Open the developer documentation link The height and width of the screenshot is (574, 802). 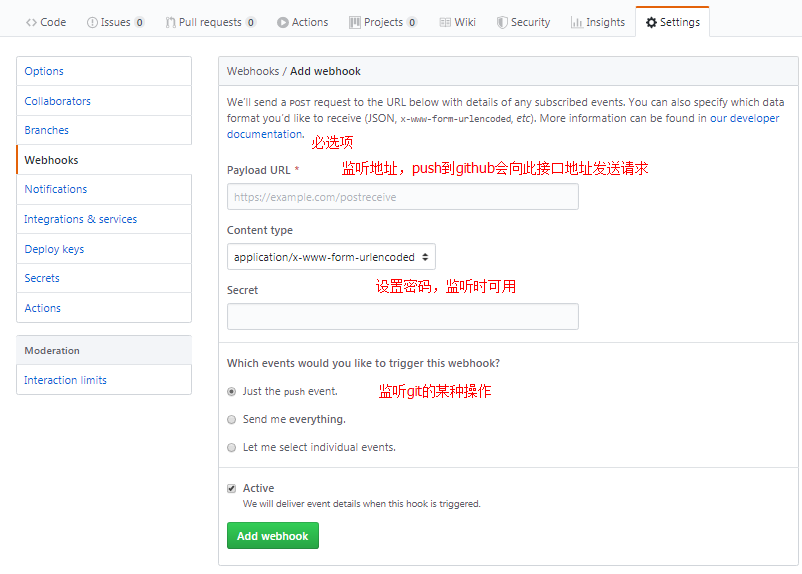pyautogui.click(x=744, y=118)
